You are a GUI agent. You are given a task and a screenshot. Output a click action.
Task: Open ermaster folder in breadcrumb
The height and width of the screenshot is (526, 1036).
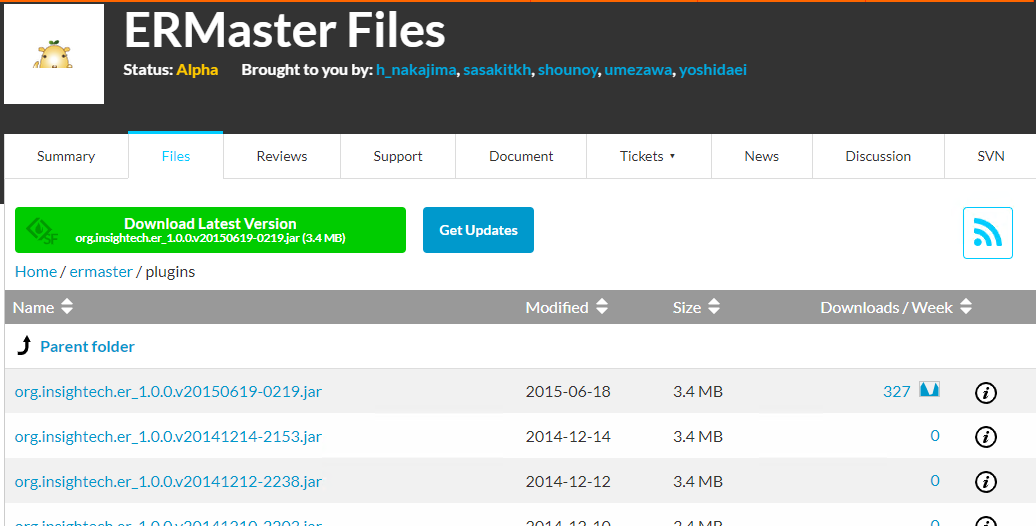[x=101, y=272]
